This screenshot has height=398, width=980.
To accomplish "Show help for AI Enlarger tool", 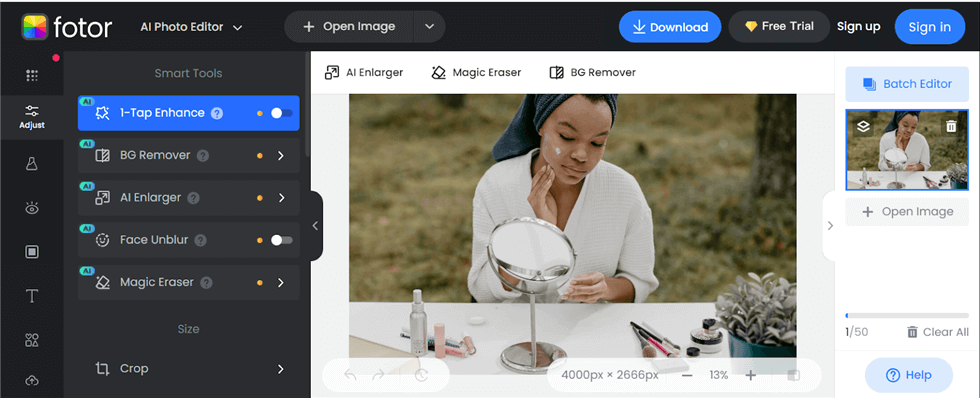I will click(194, 198).
